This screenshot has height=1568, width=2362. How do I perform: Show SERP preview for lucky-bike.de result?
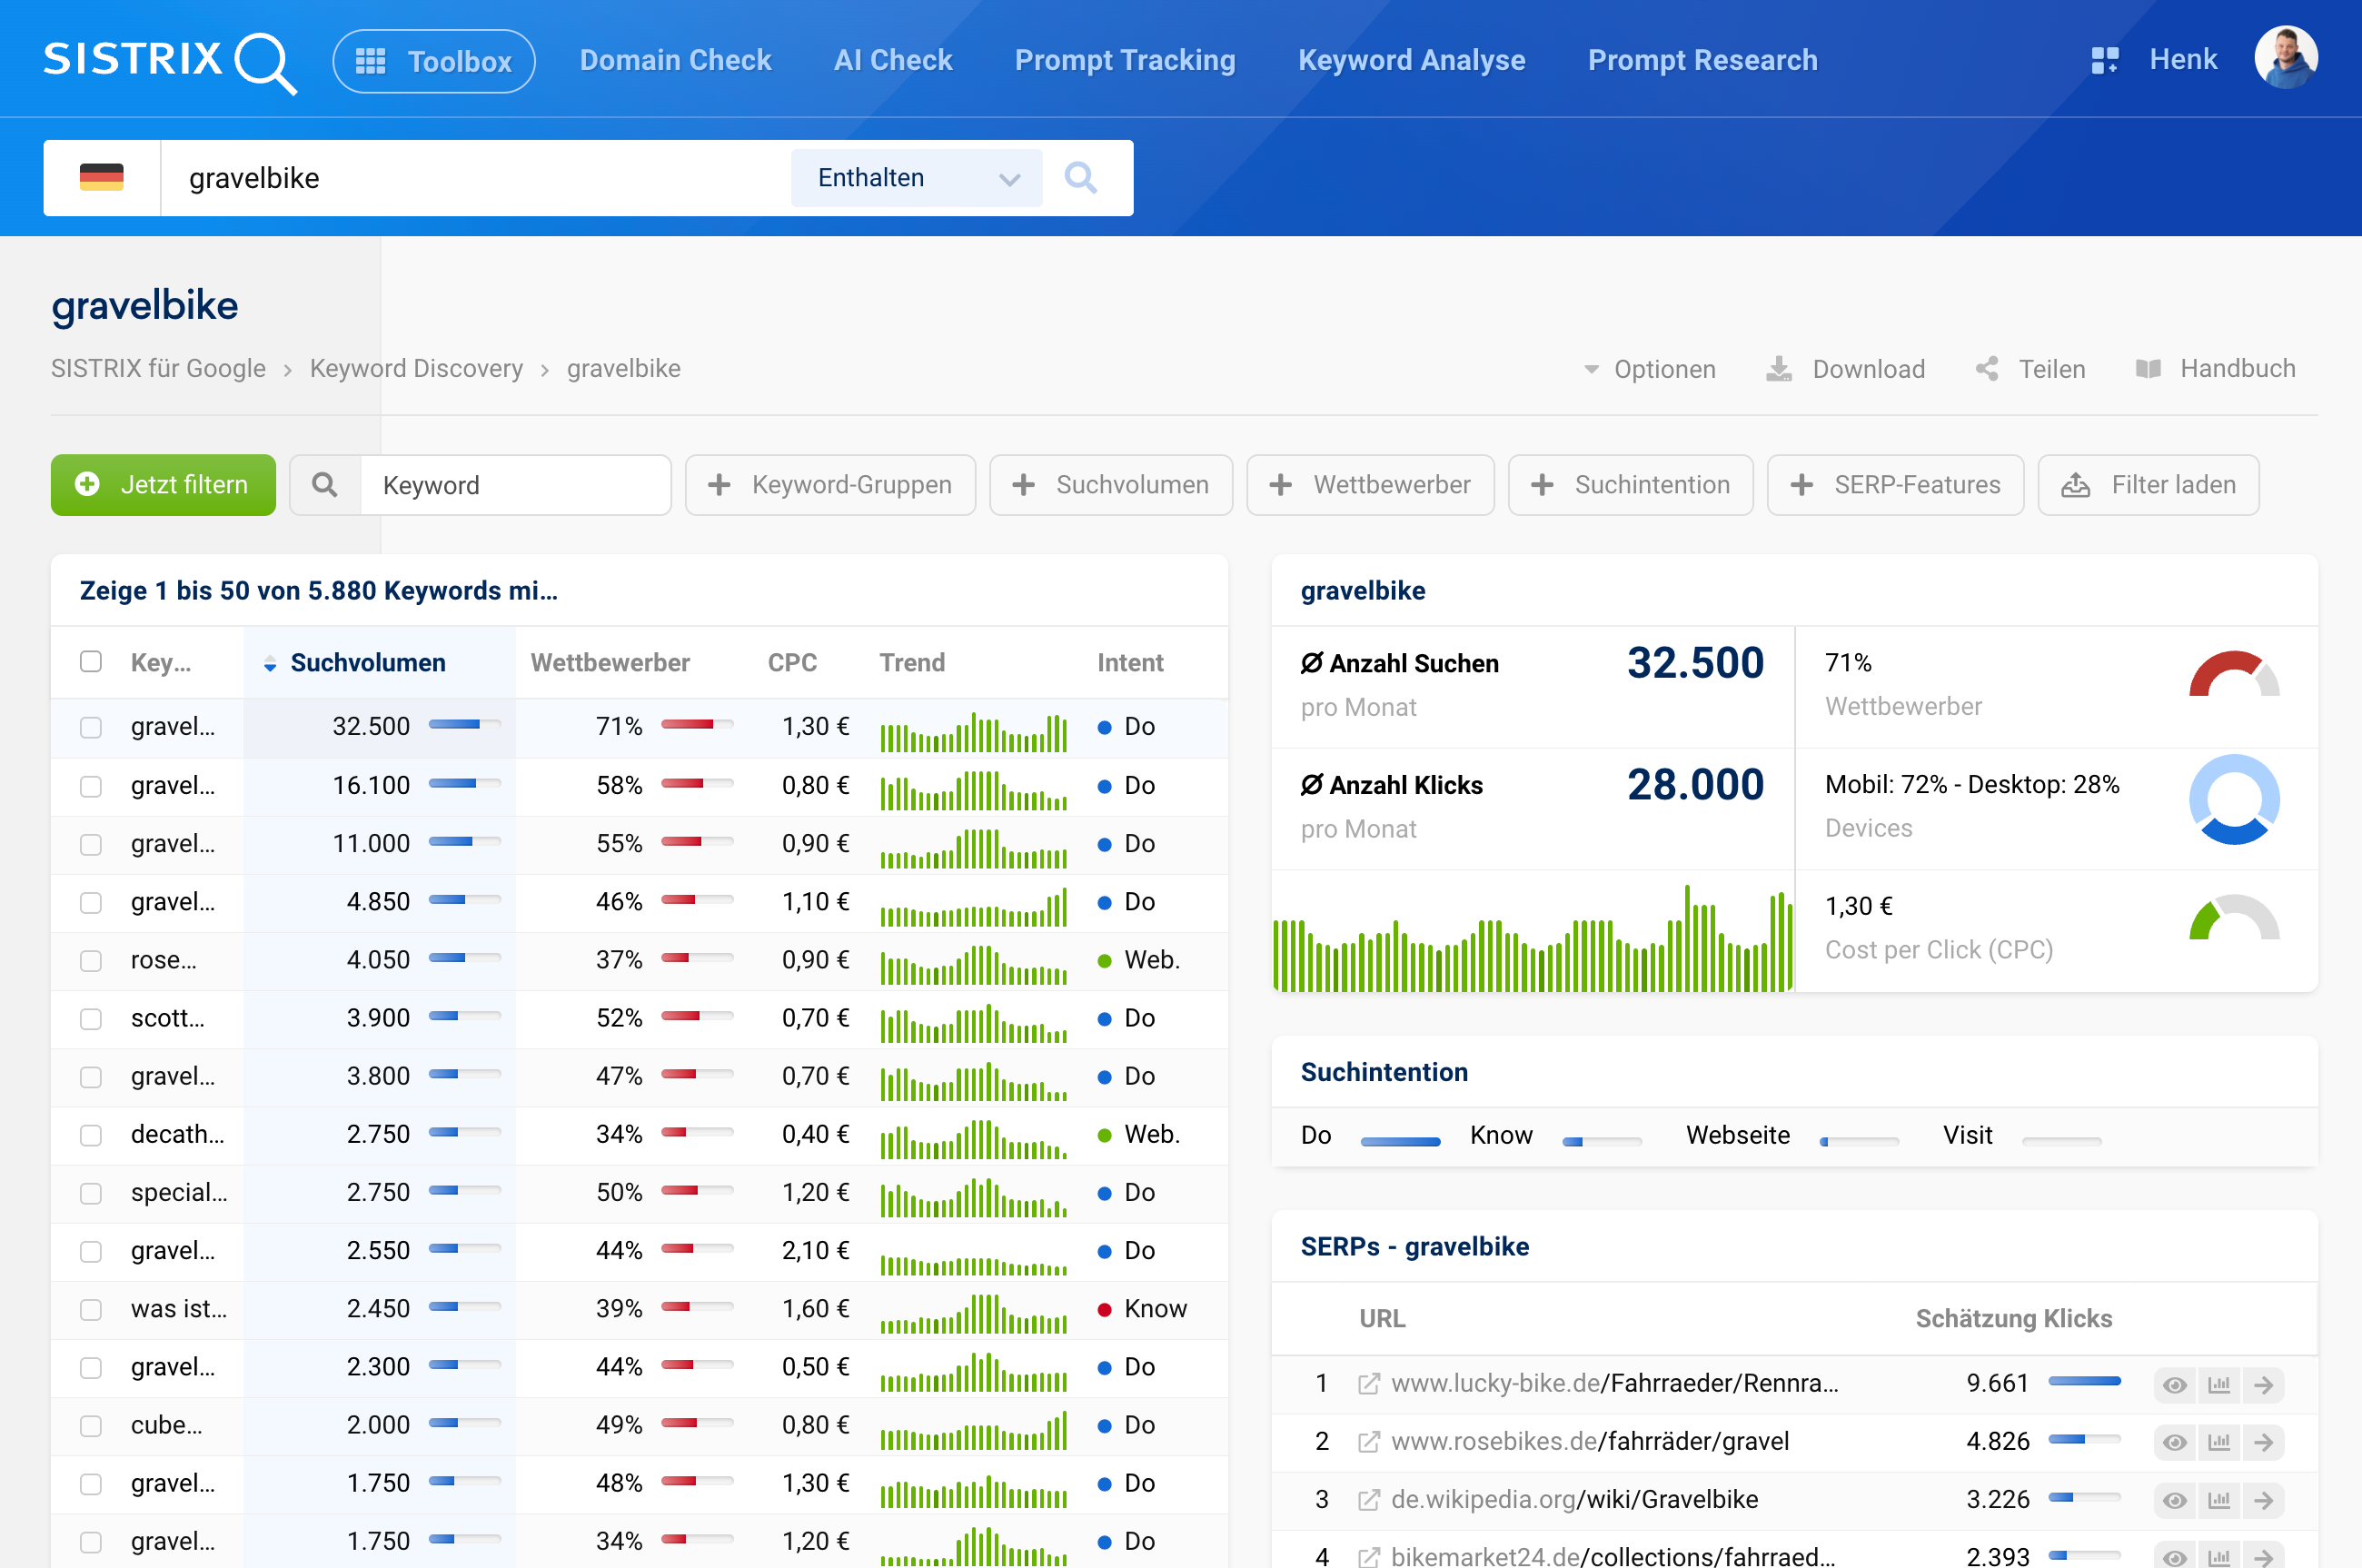coord(2174,1385)
